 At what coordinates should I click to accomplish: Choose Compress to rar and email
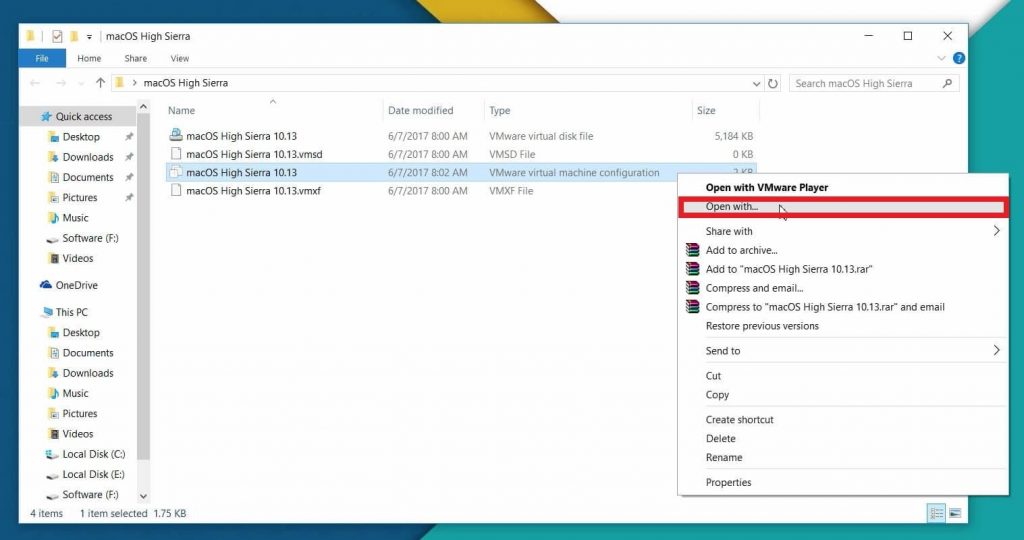coord(825,307)
